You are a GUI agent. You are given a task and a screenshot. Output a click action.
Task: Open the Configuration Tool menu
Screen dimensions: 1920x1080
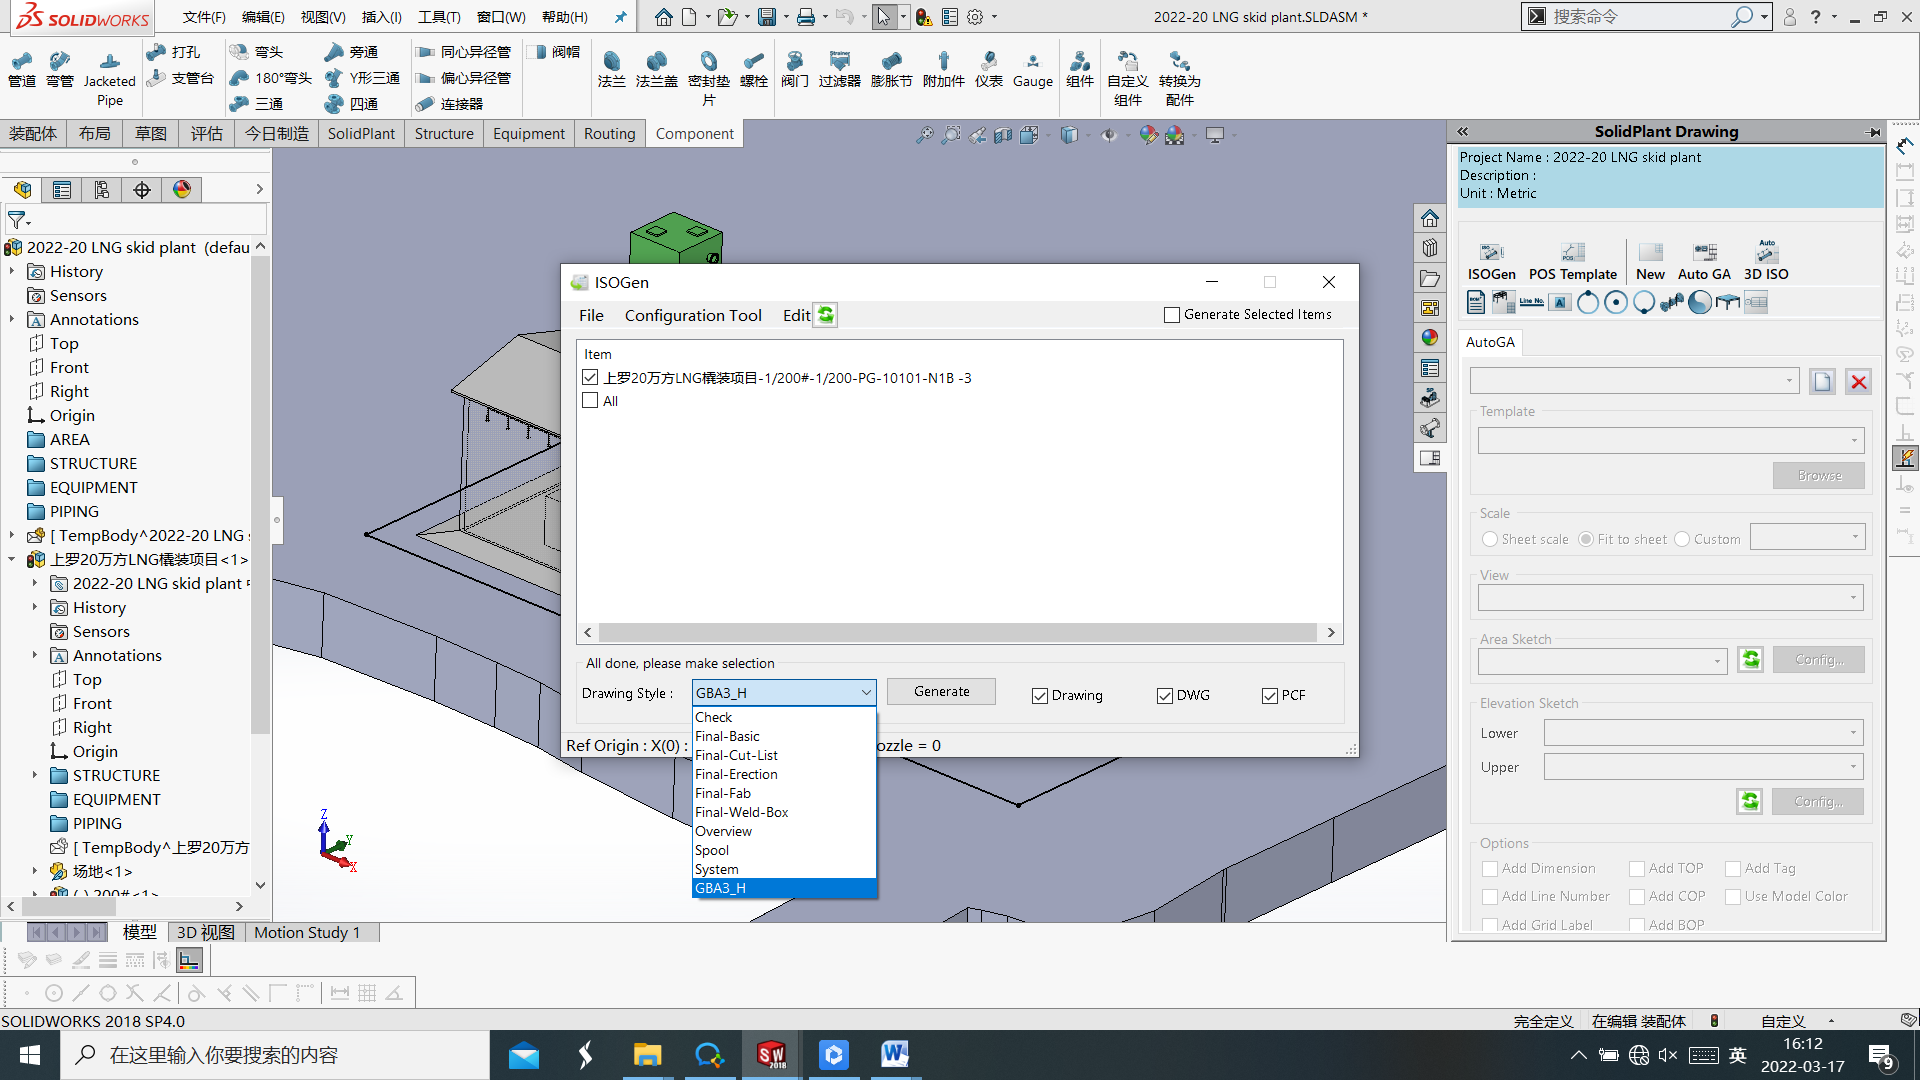(x=693, y=315)
